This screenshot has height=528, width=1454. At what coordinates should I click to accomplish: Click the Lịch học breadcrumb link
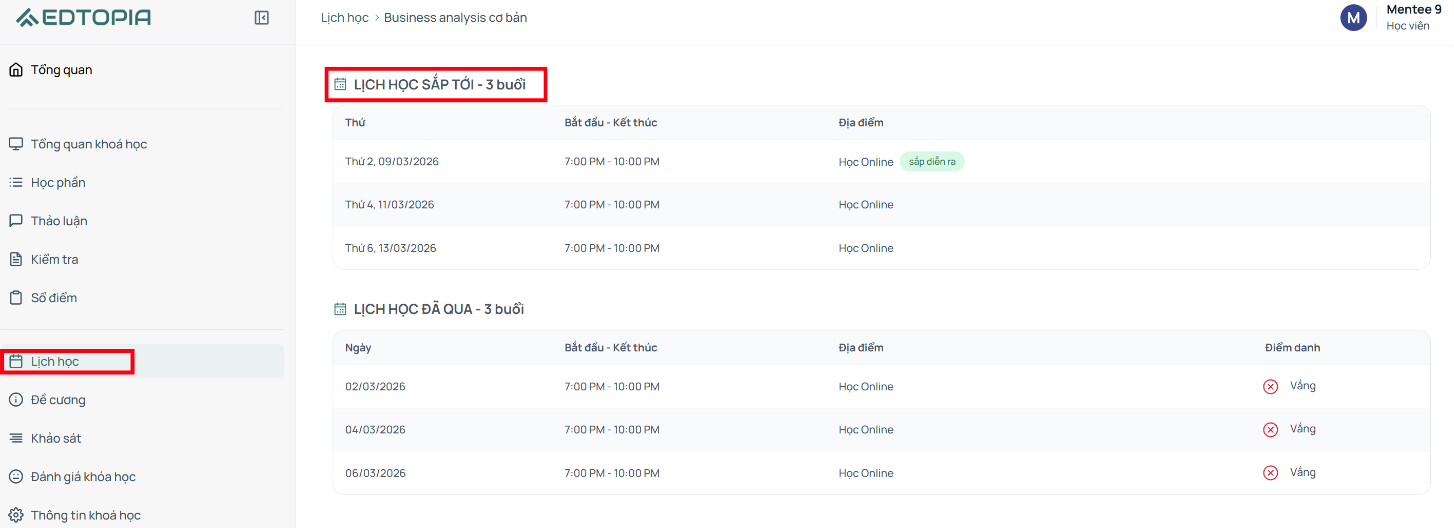point(344,18)
